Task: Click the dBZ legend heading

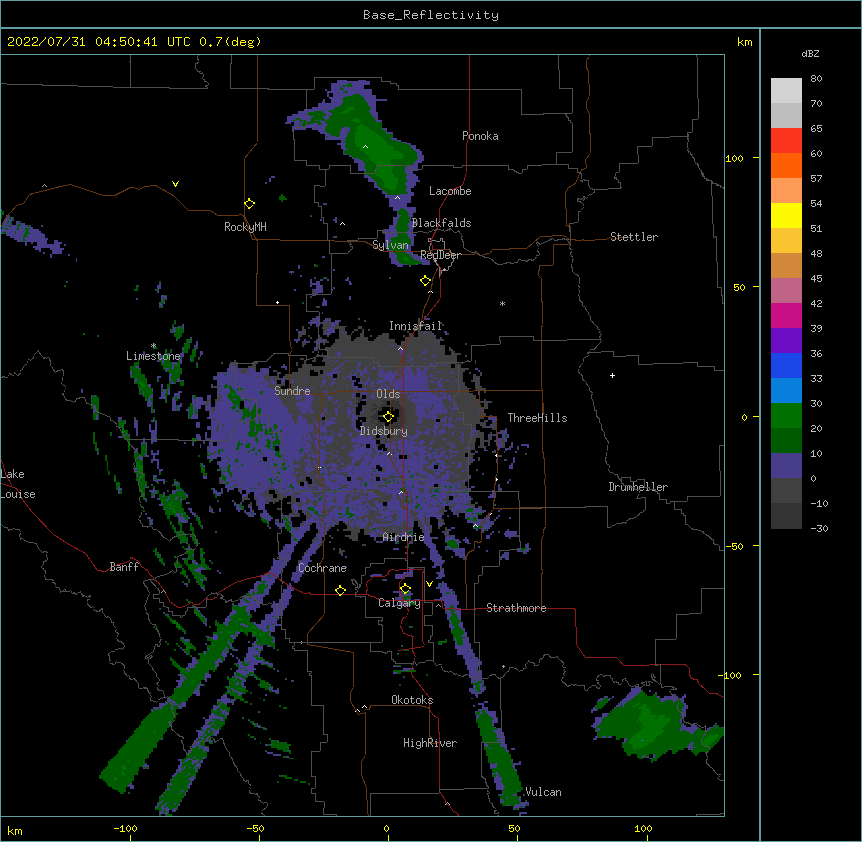Action: pyautogui.click(x=810, y=53)
